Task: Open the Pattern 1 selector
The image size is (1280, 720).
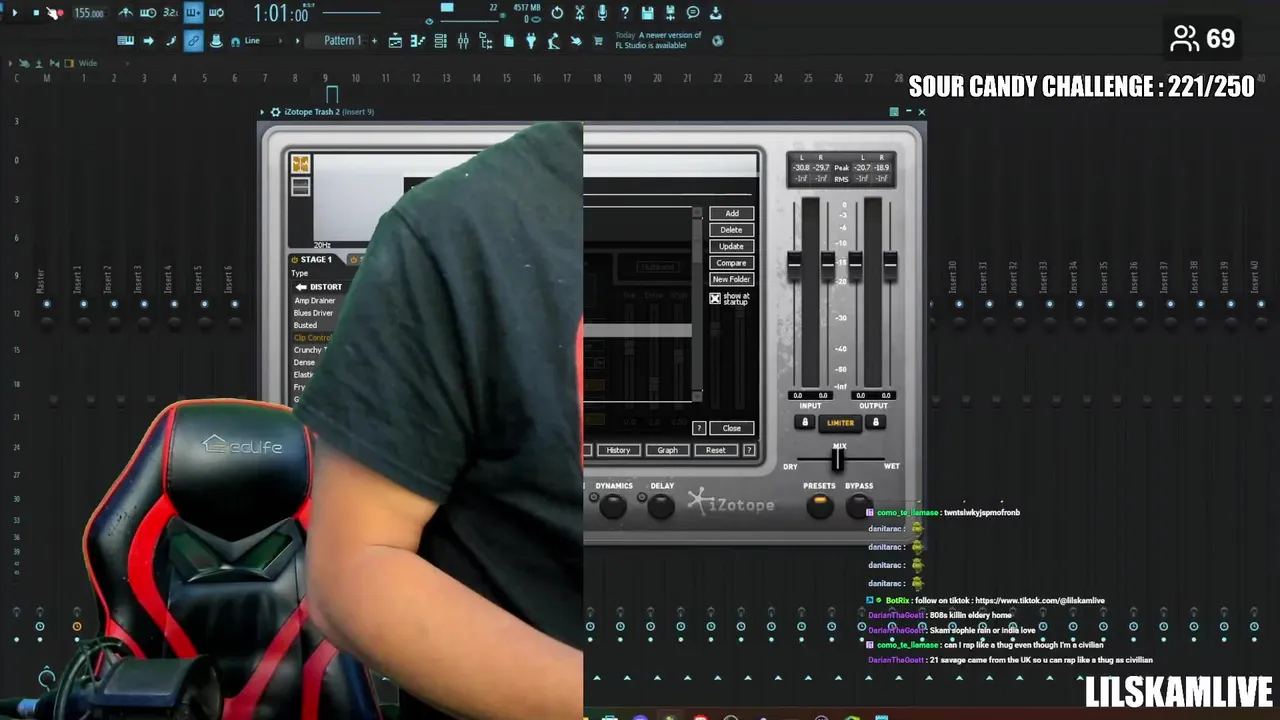Action: pos(341,41)
